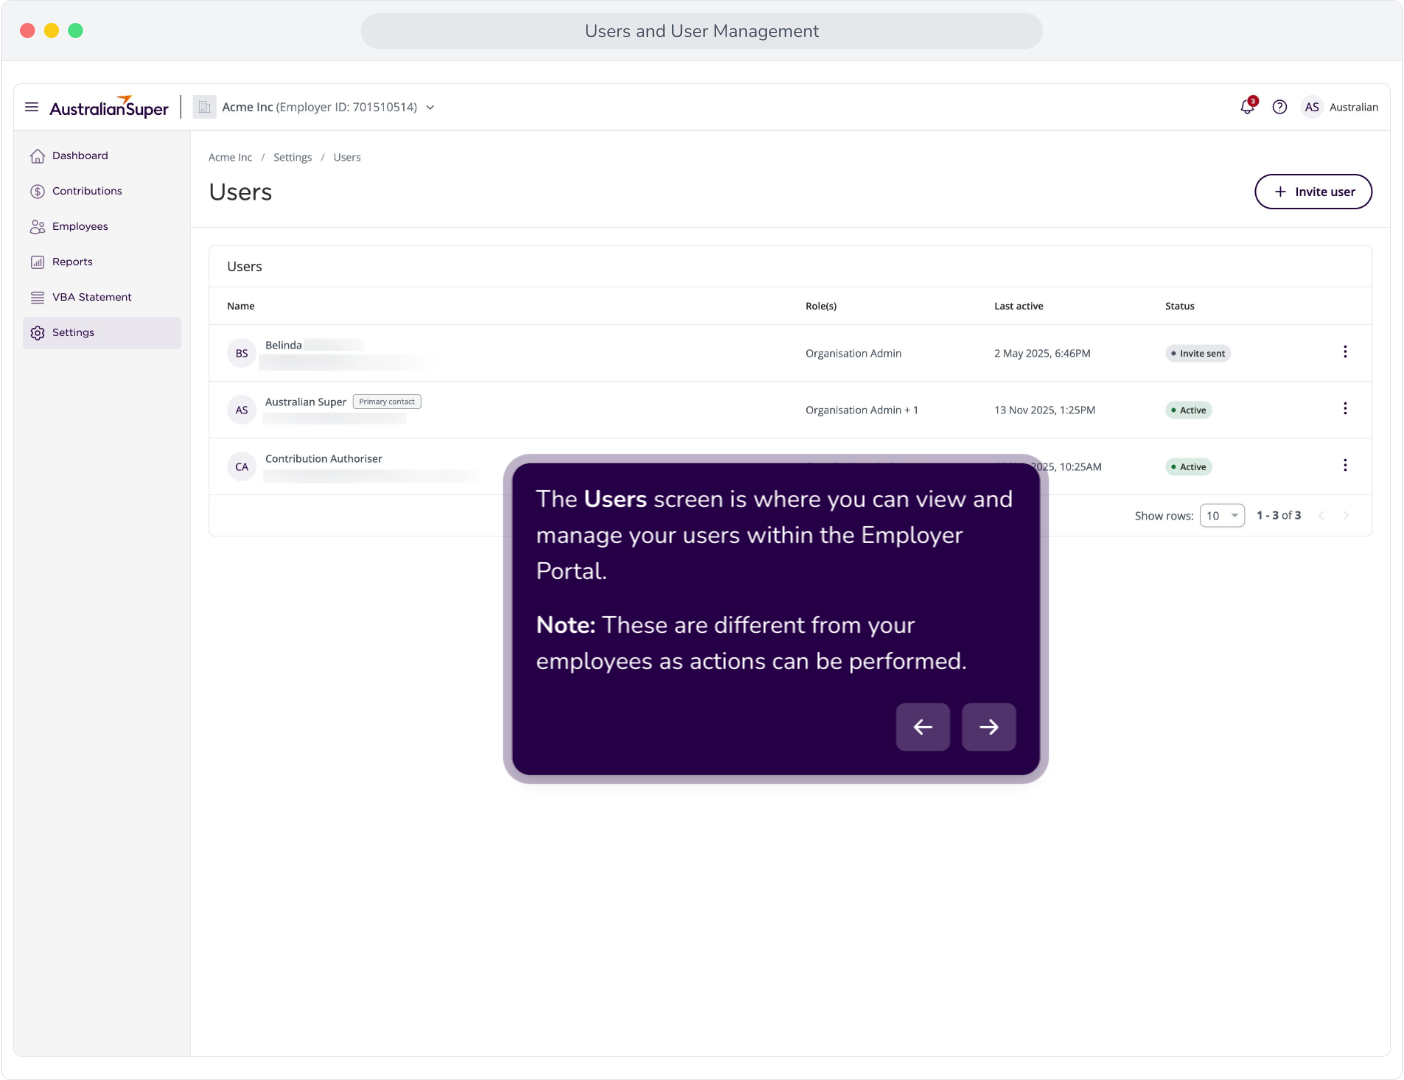Go to next tour step arrow

click(989, 727)
